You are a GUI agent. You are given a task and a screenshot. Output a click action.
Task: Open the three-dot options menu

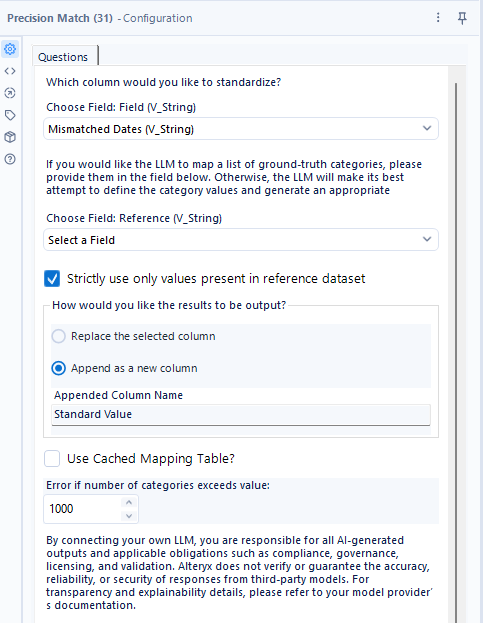tap(438, 17)
